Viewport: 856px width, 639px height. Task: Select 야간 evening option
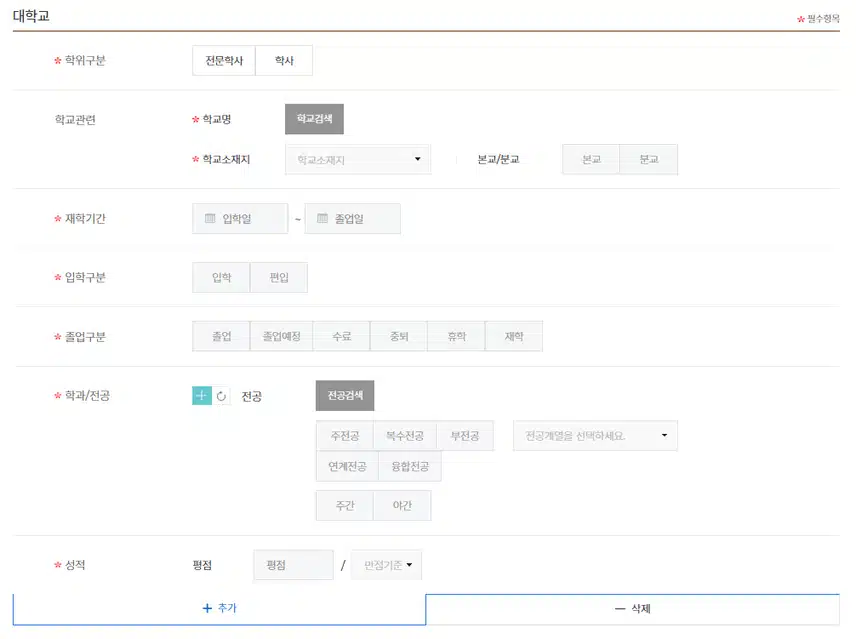(x=402, y=505)
